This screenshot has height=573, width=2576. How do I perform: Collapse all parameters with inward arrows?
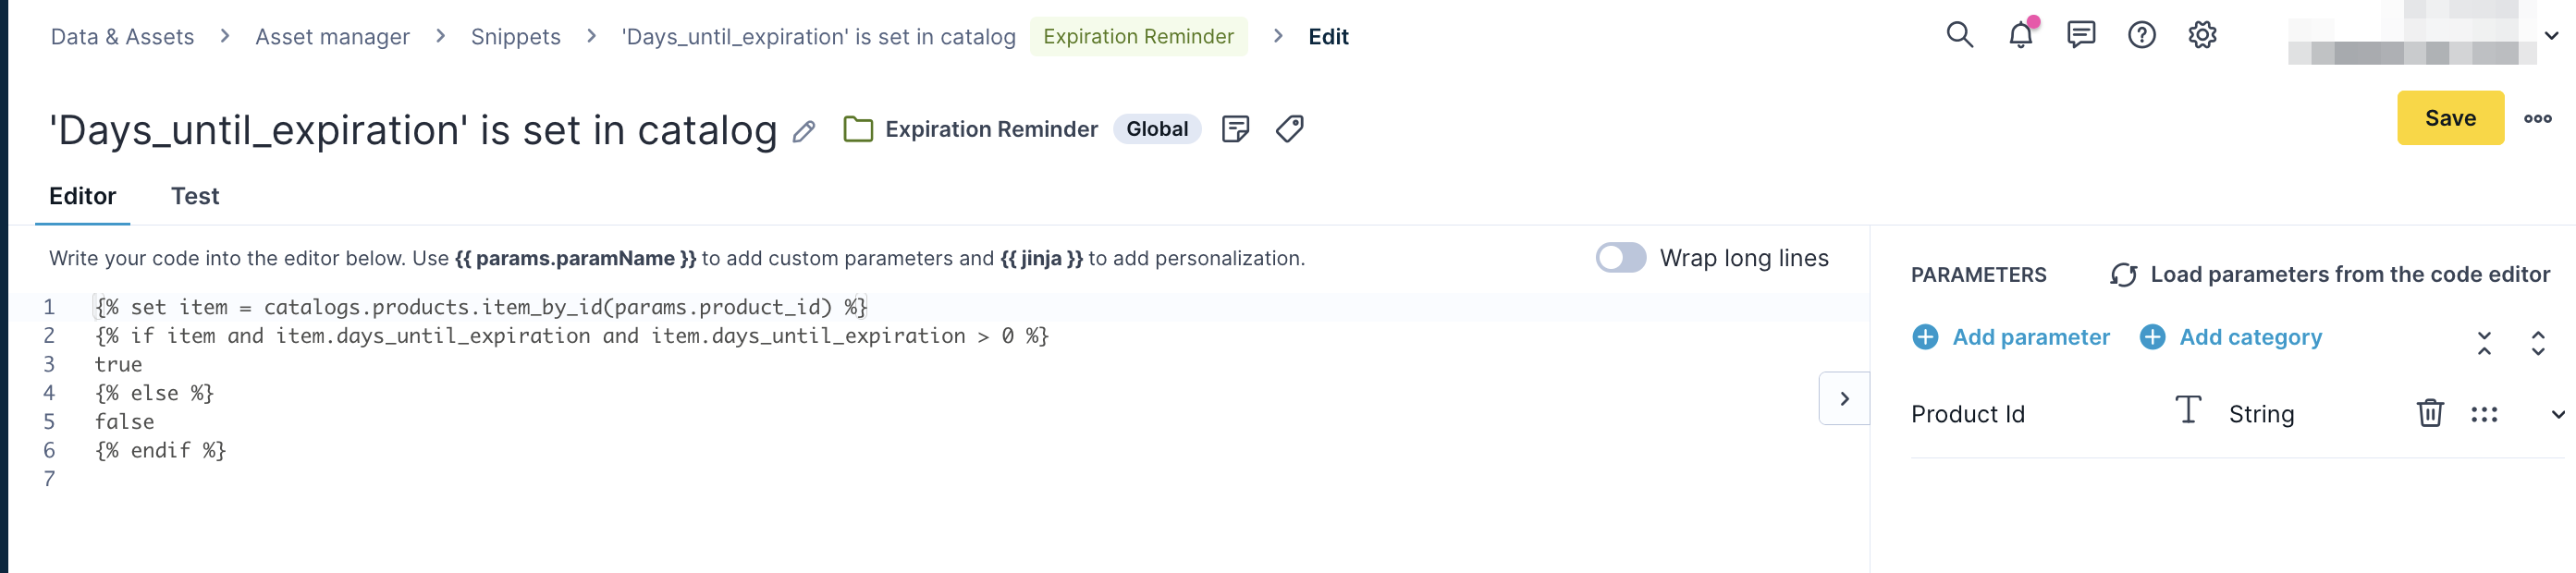[x=2484, y=343]
